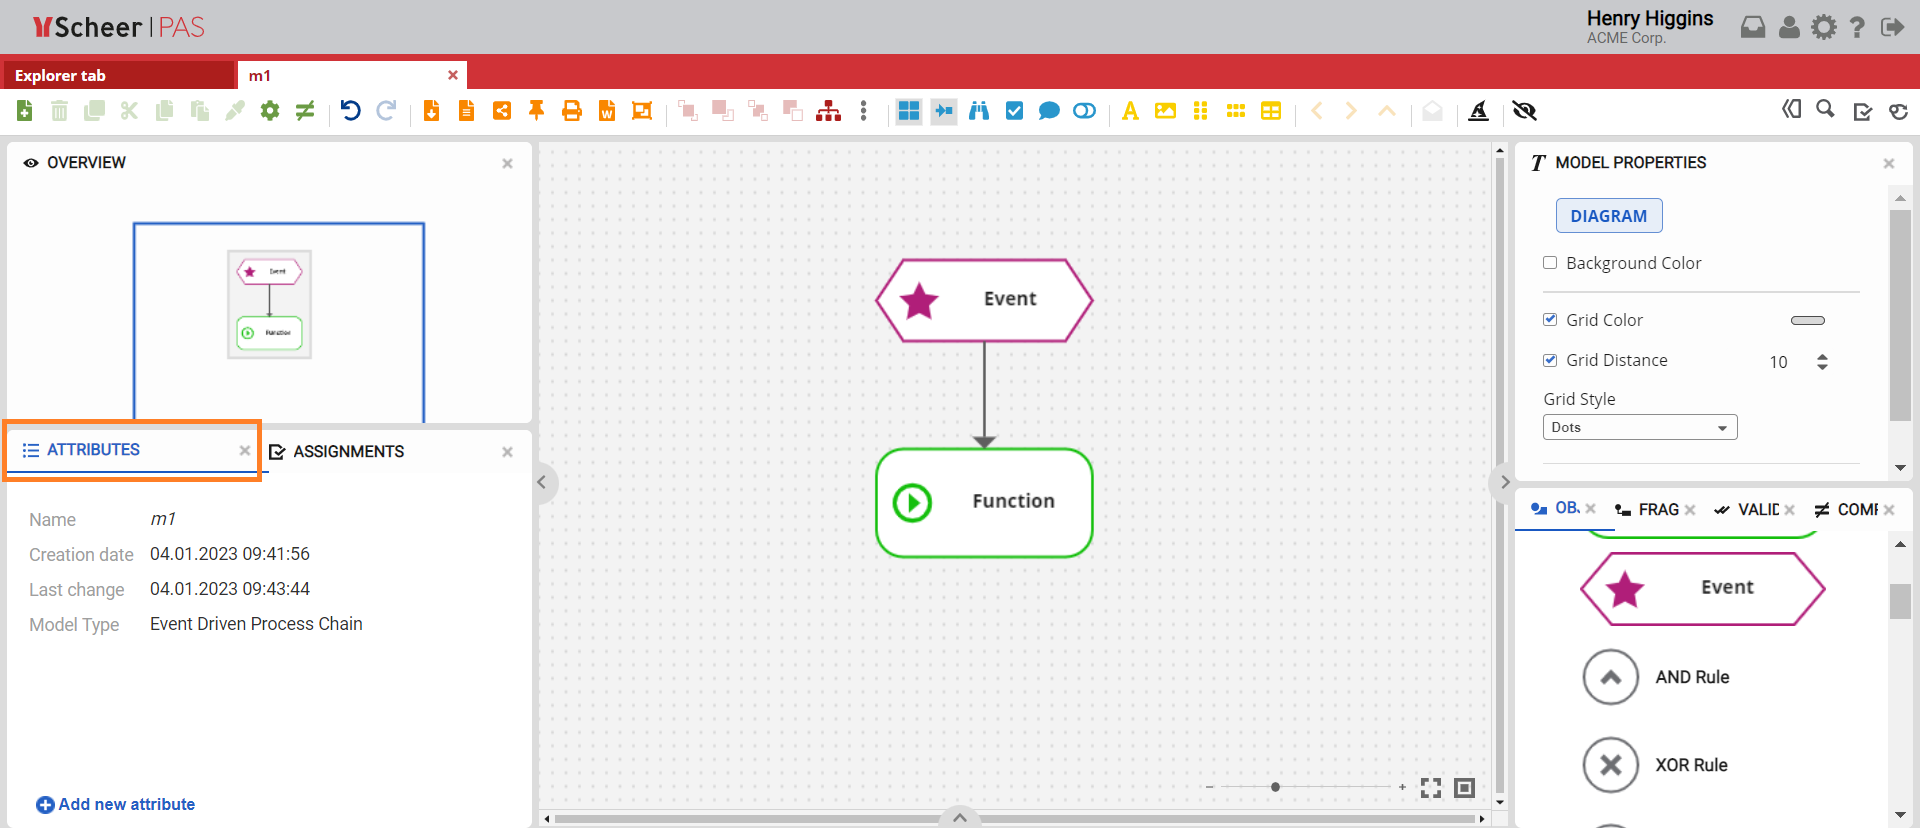This screenshot has width=1920, height=832.
Task: Click the green gear settings icon
Action: pyautogui.click(x=270, y=111)
